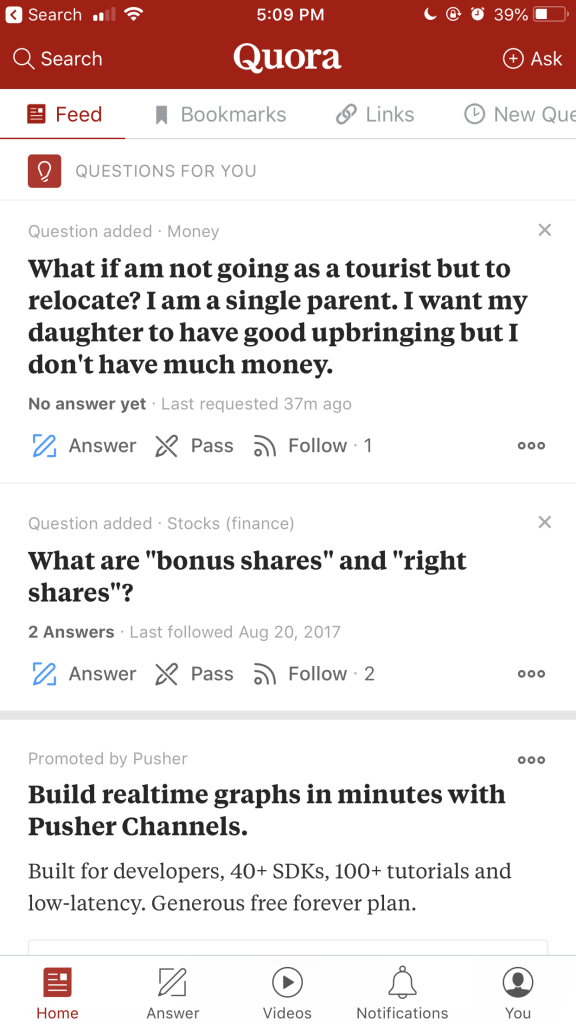
Task: Open more options on Pusher promoted post
Action: pos(531,760)
